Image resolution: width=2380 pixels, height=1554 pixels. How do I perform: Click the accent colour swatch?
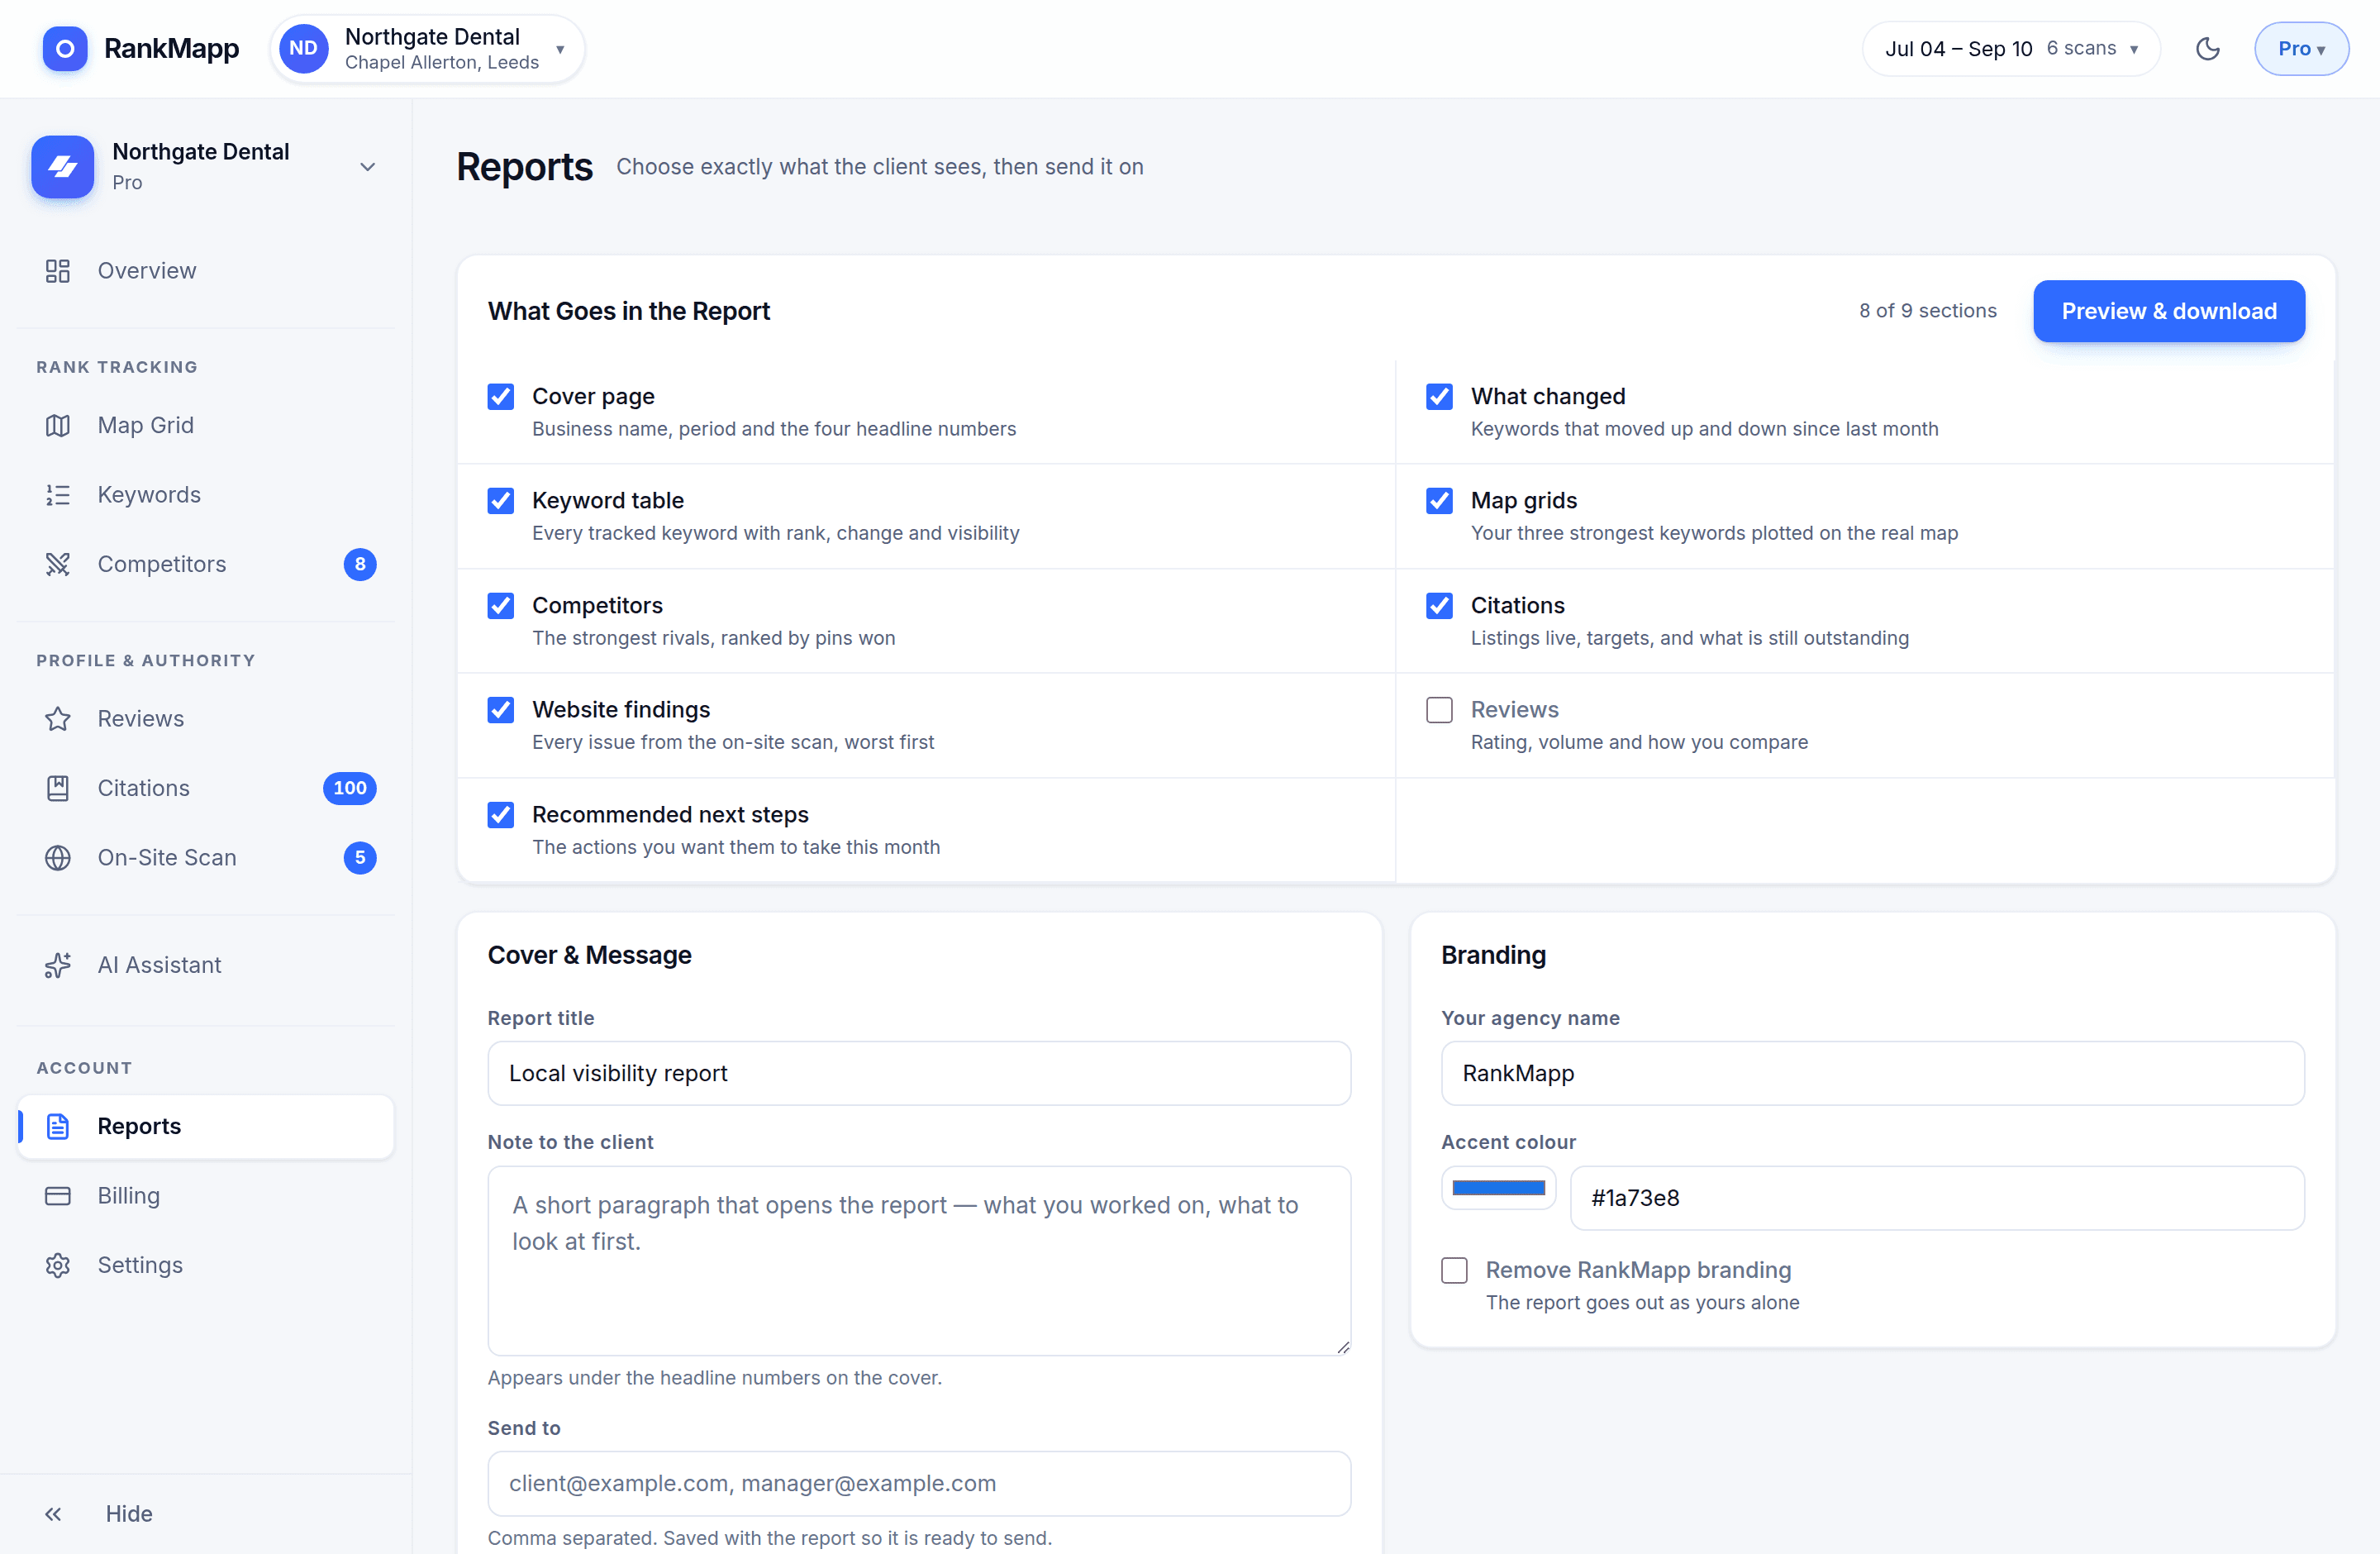click(1498, 1188)
